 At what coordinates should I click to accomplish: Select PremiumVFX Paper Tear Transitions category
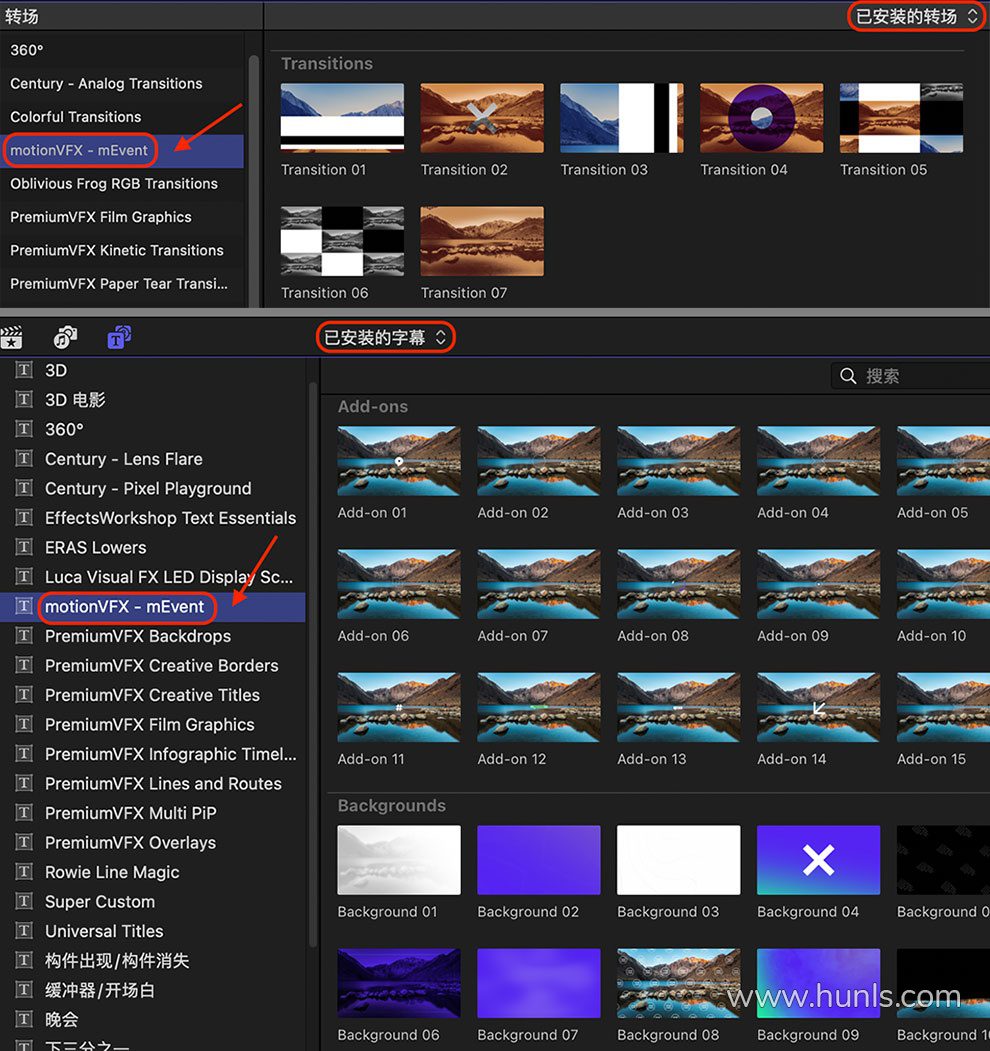[x=122, y=284]
